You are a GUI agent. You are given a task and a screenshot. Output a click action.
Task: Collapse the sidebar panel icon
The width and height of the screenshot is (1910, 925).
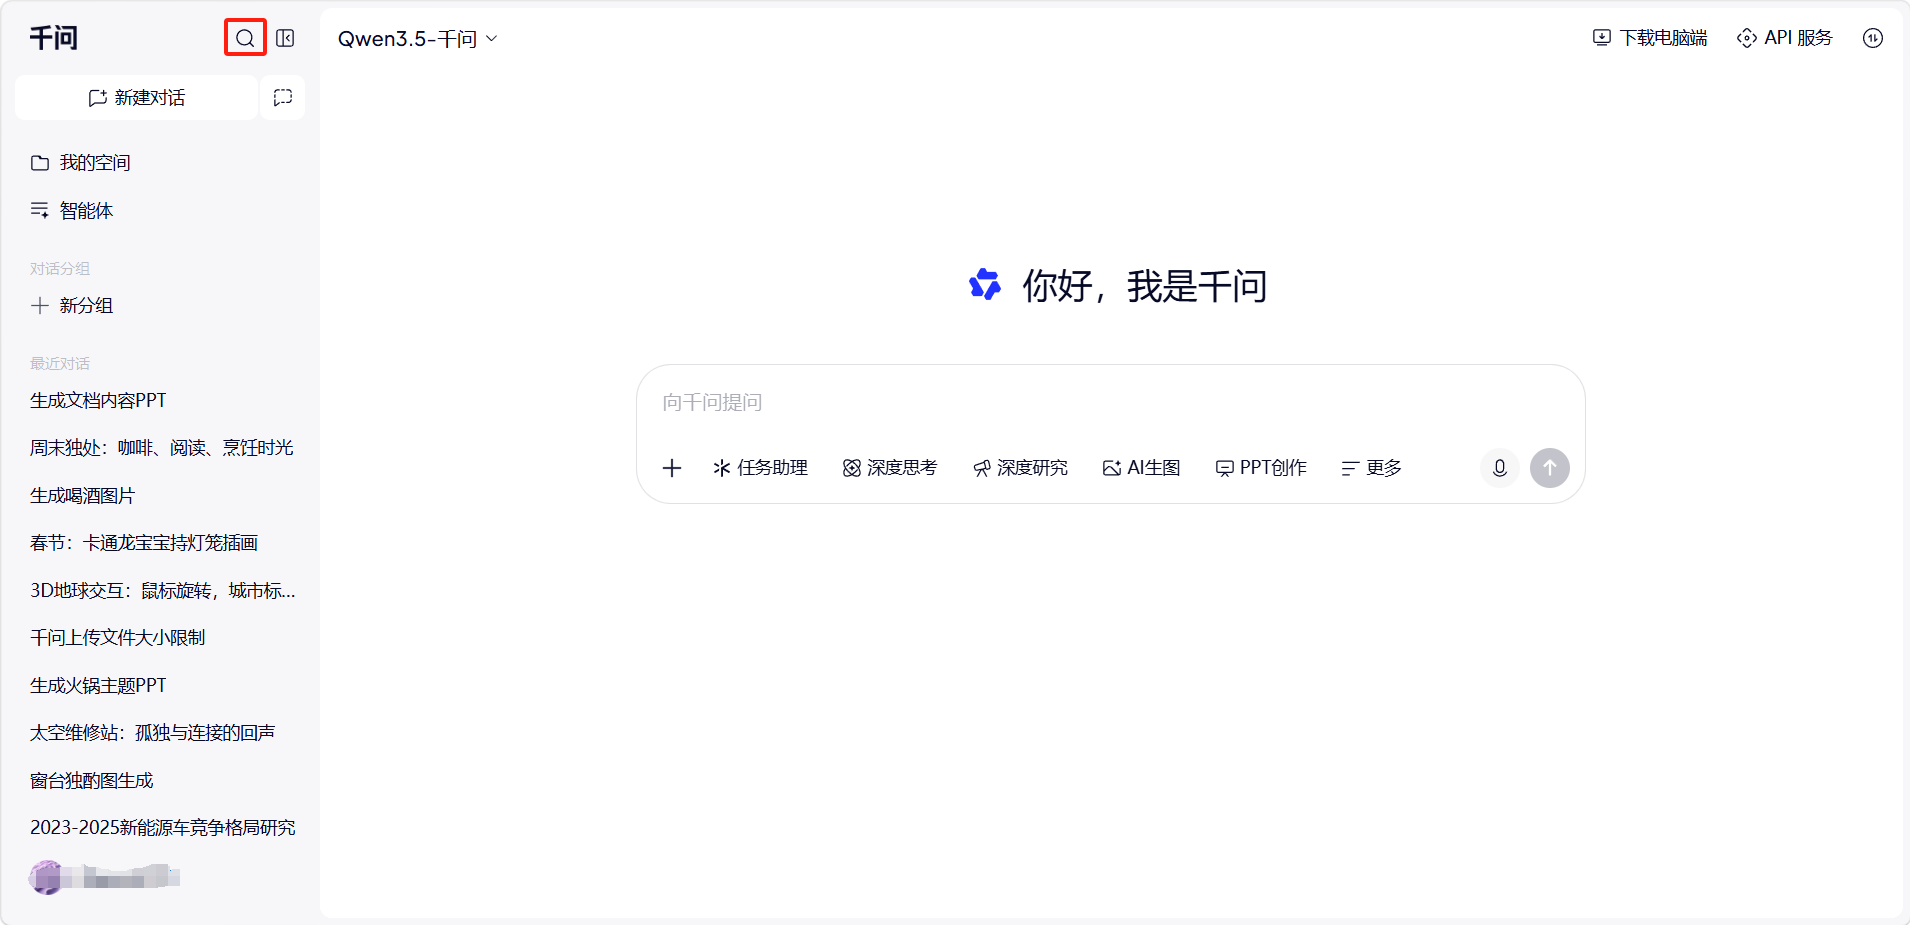285,38
